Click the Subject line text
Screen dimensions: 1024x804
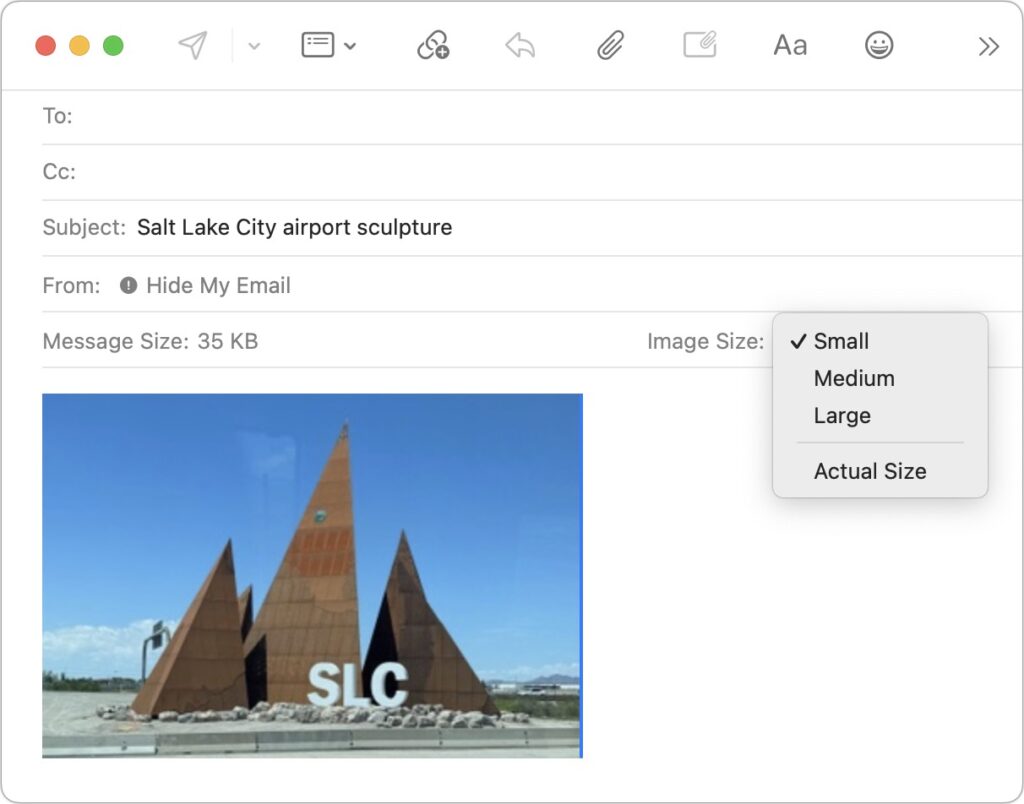[x=296, y=227]
